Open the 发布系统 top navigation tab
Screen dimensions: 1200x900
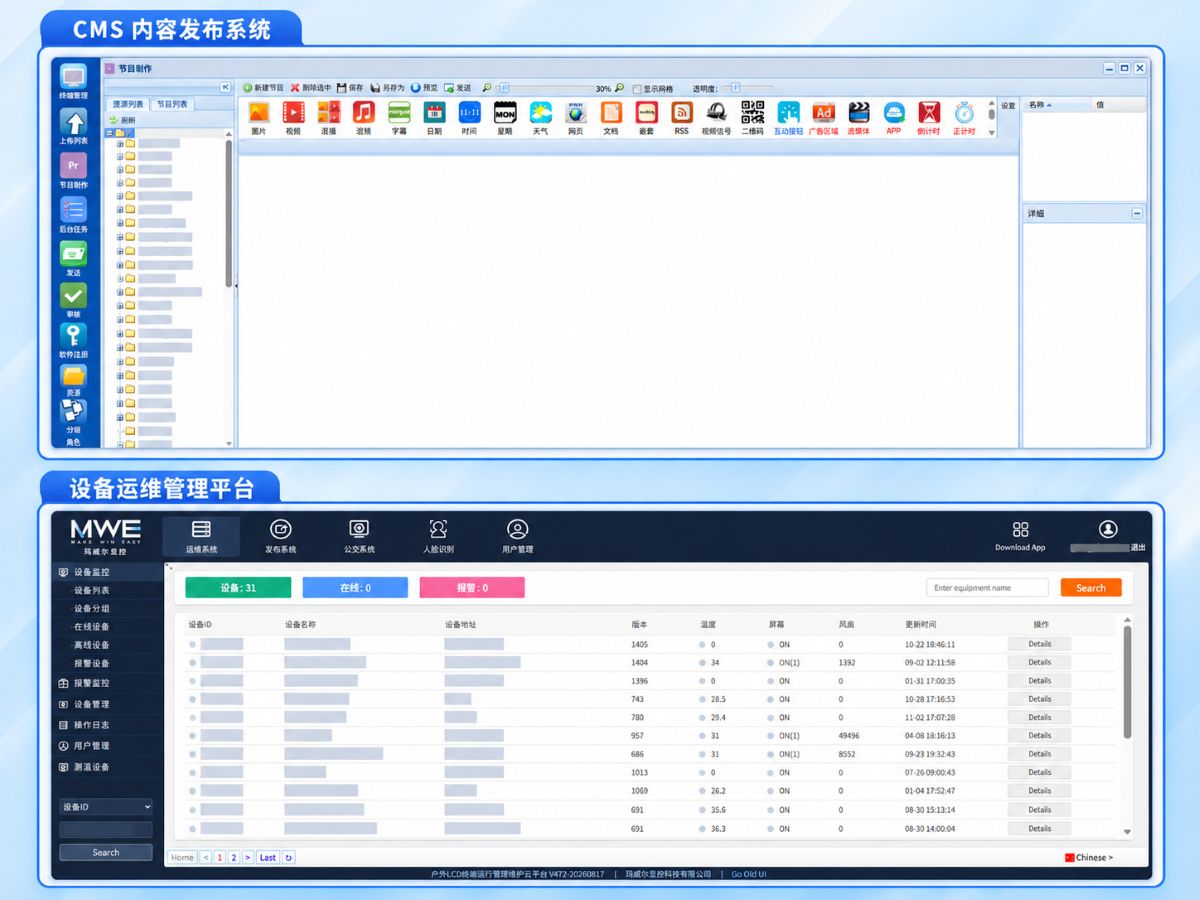281,536
